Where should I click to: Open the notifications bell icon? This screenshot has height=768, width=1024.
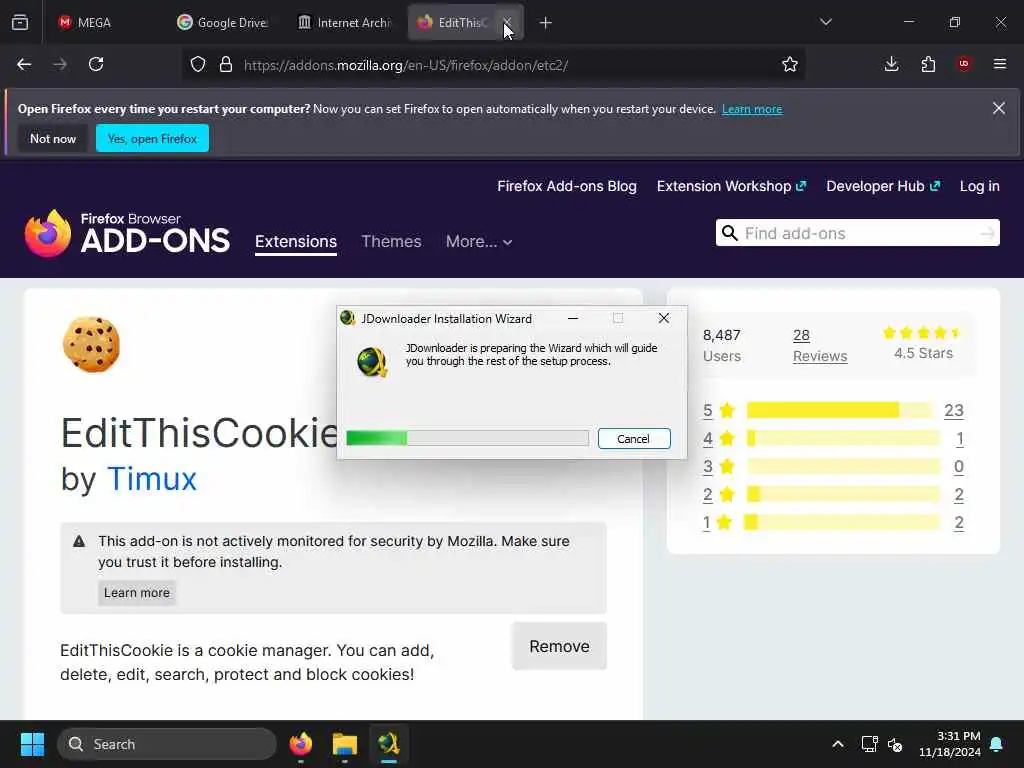997,744
